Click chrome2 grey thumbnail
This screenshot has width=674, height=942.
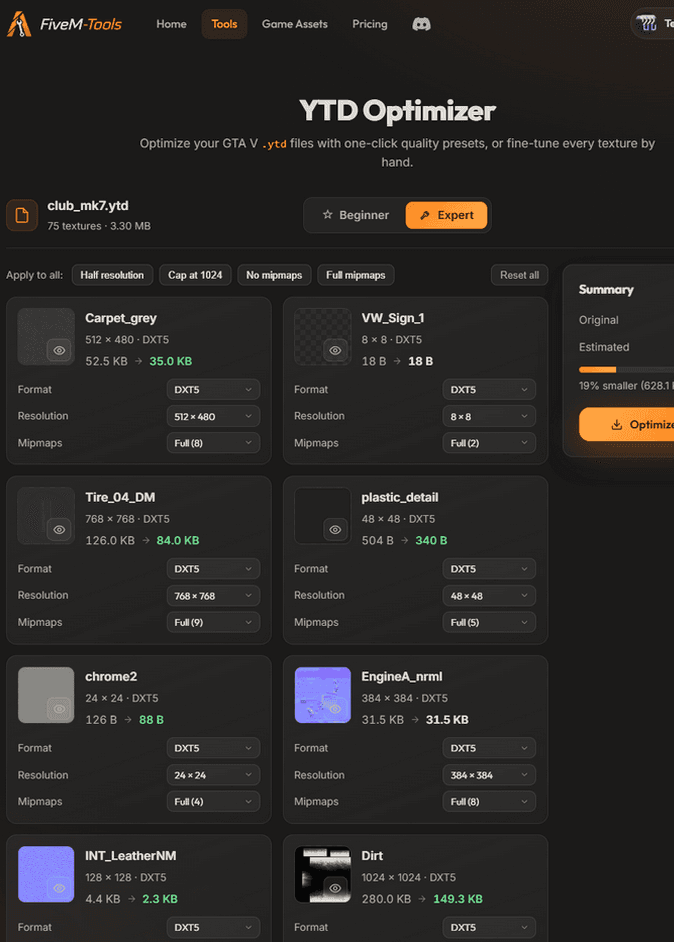click(46, 695)
